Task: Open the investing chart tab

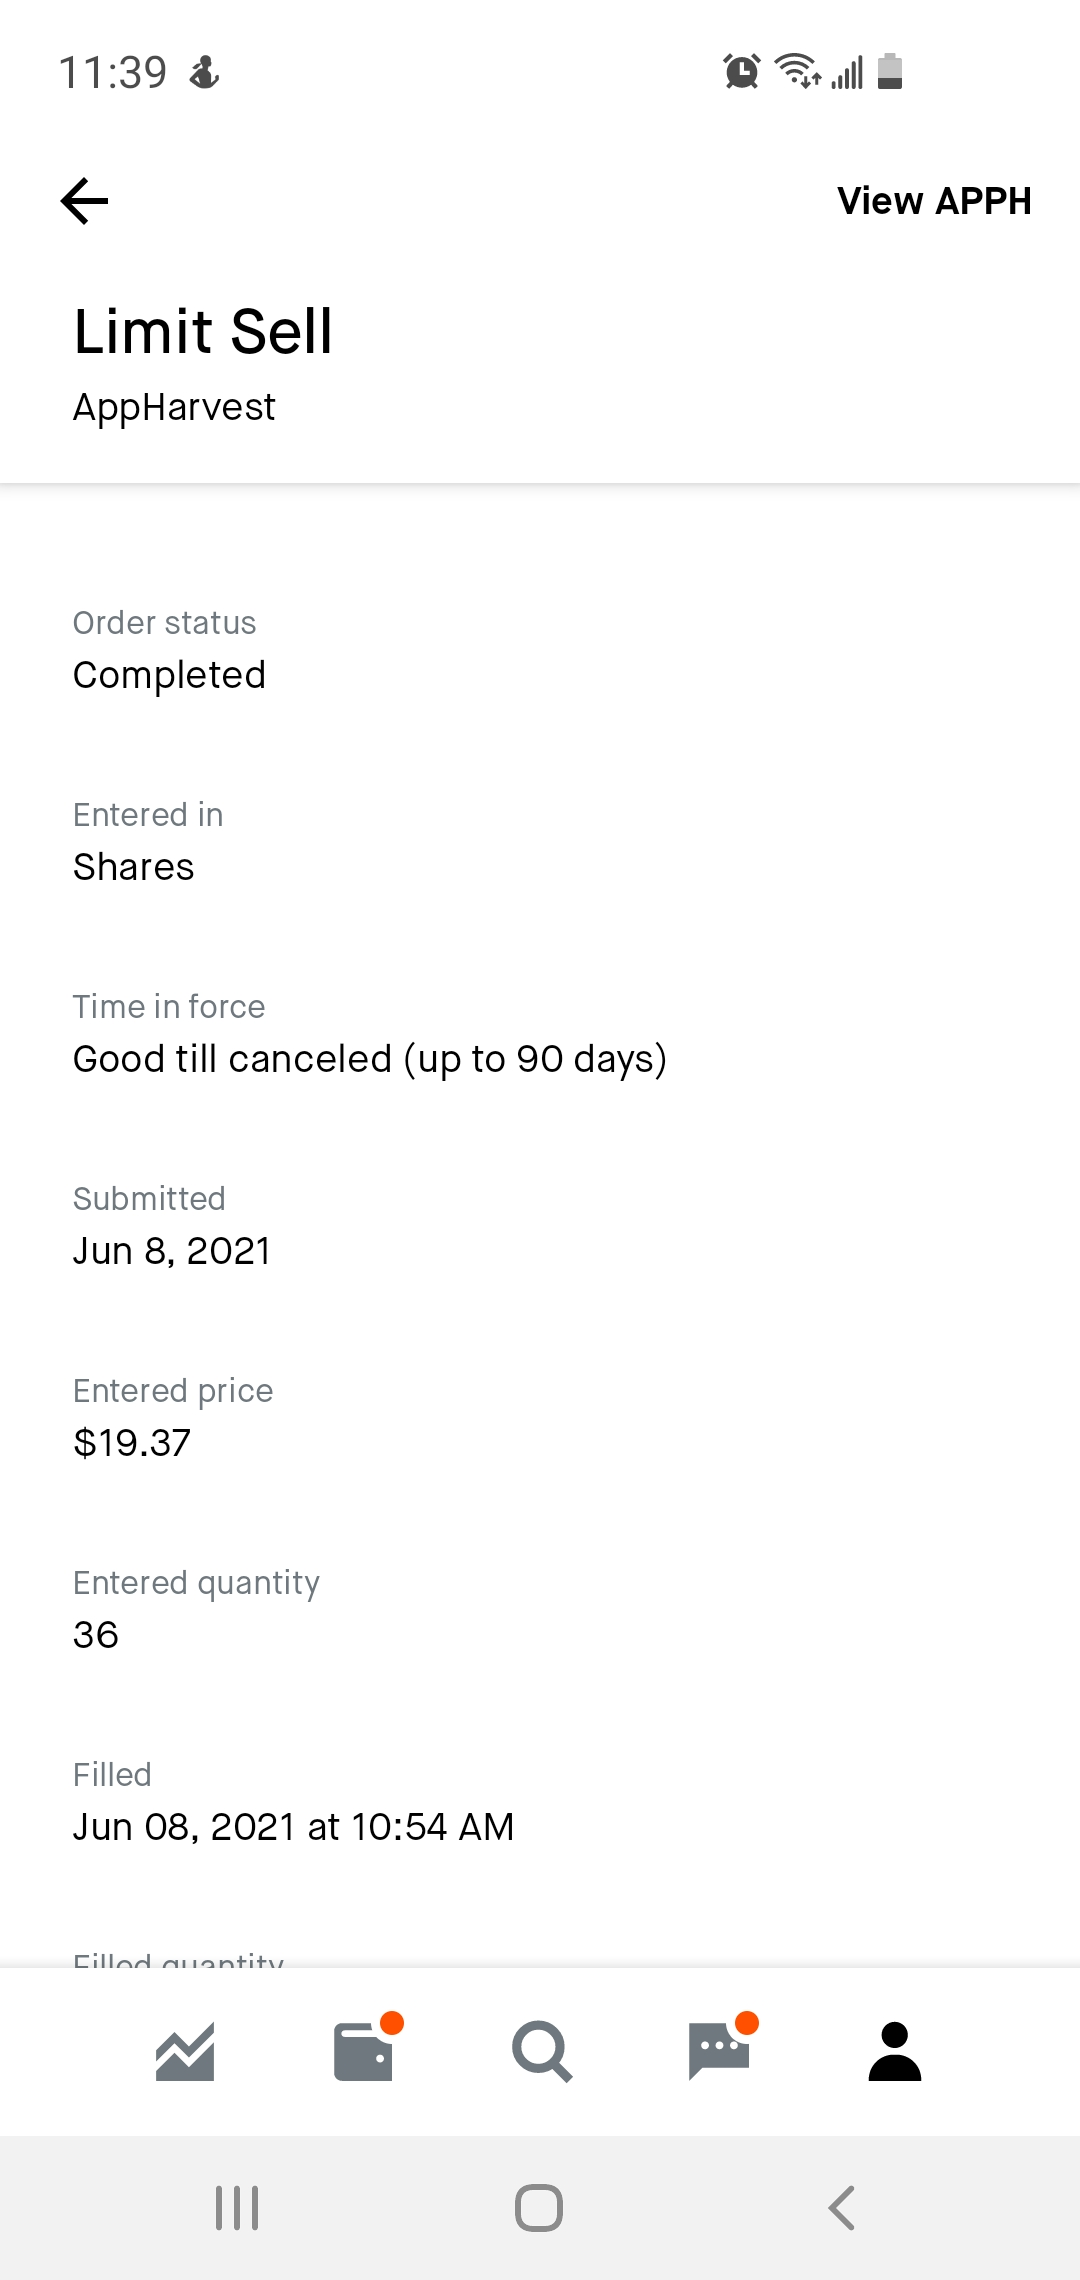Action: 185,2051
